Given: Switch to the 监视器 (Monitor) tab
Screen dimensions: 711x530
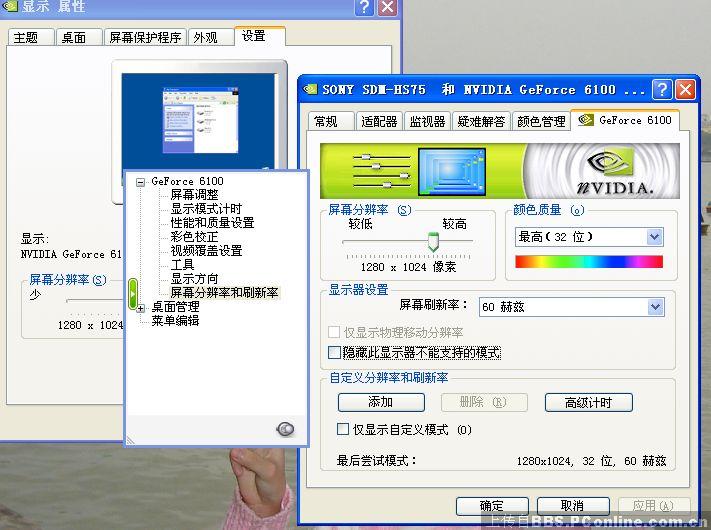Looking at the screenshot, I should [427, 122].
